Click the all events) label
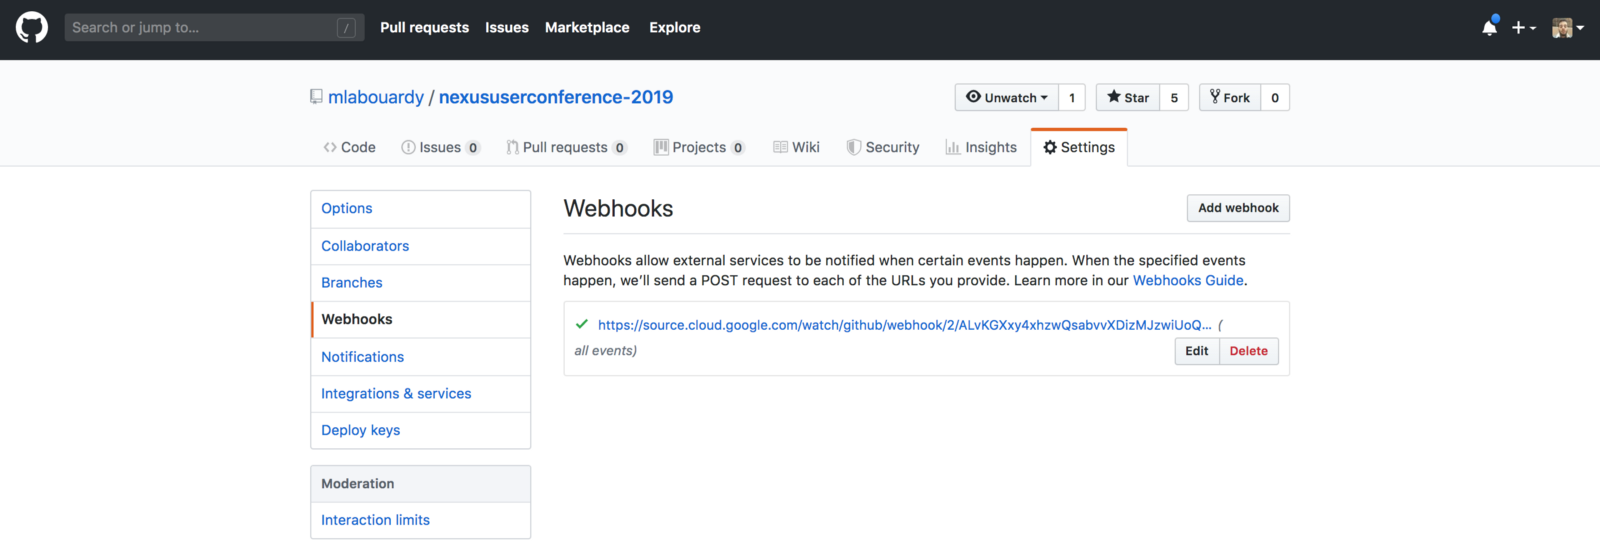 coord(606,351)
